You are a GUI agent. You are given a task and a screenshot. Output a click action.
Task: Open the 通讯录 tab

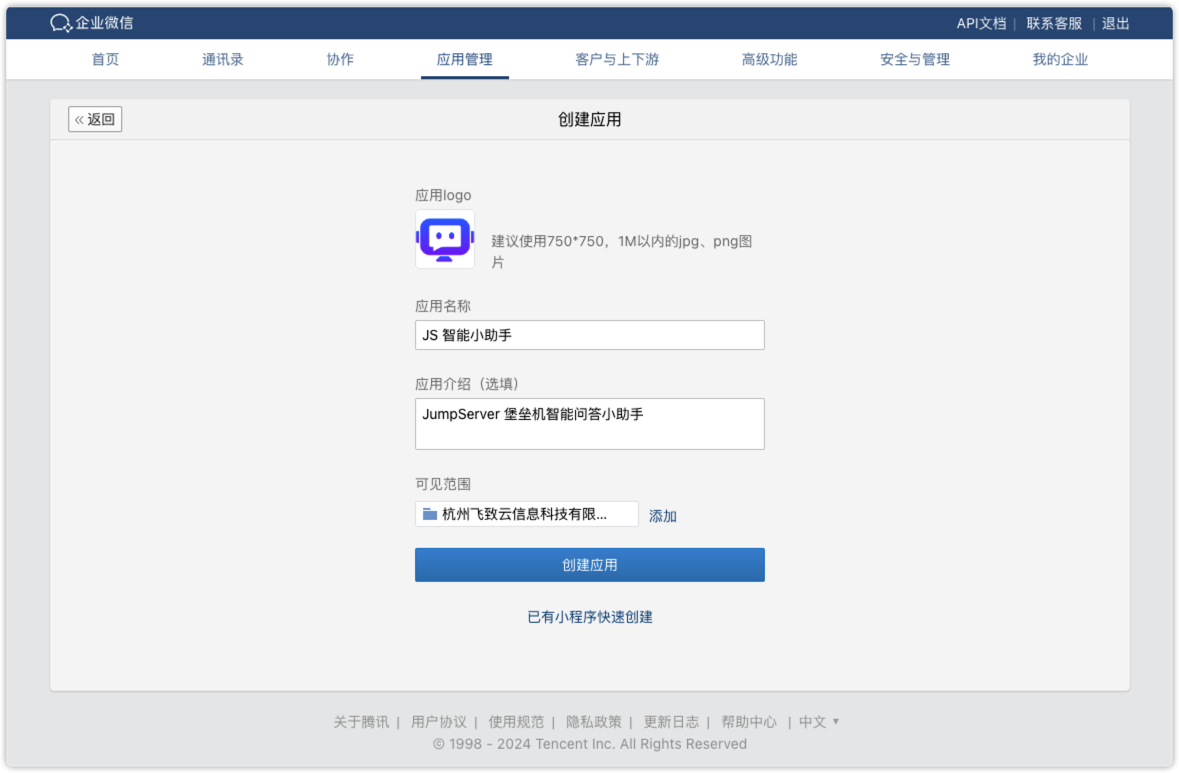point(222,59)
